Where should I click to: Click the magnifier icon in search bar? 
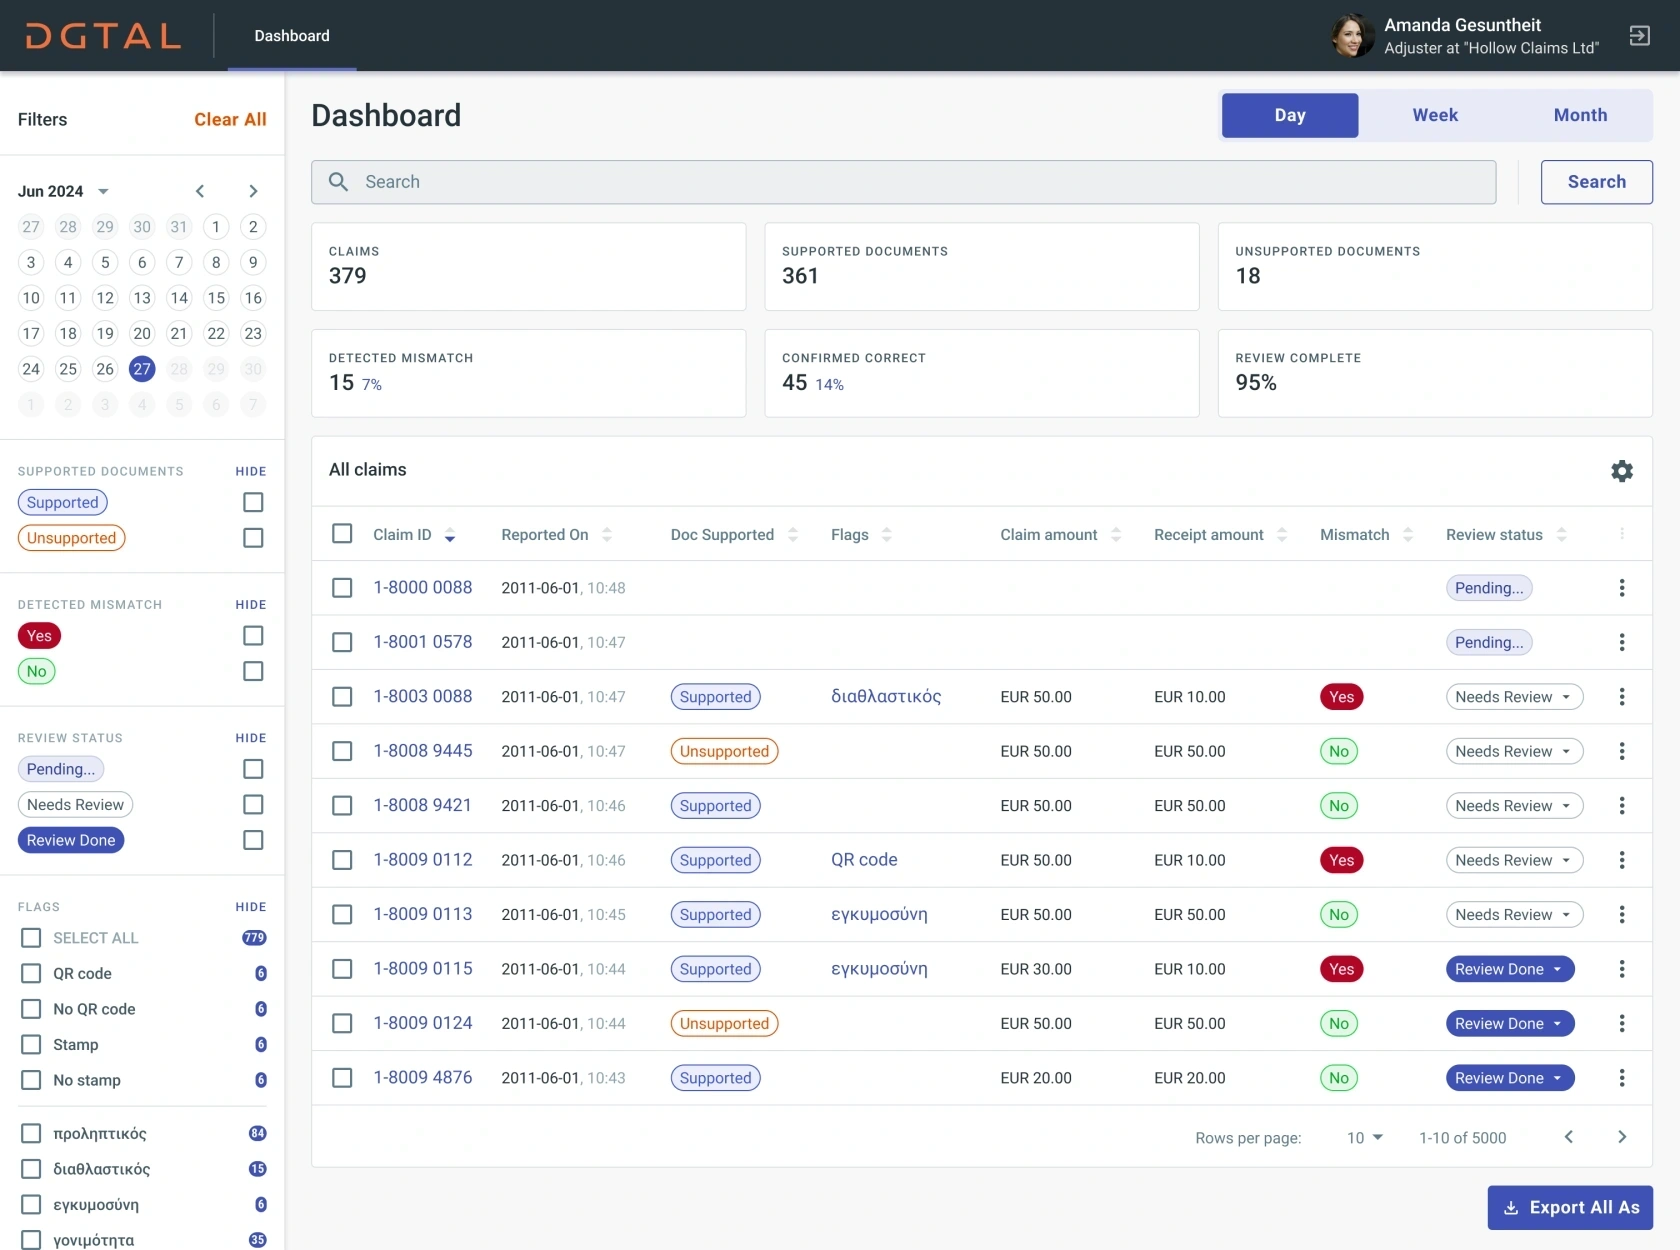point(339,182)
